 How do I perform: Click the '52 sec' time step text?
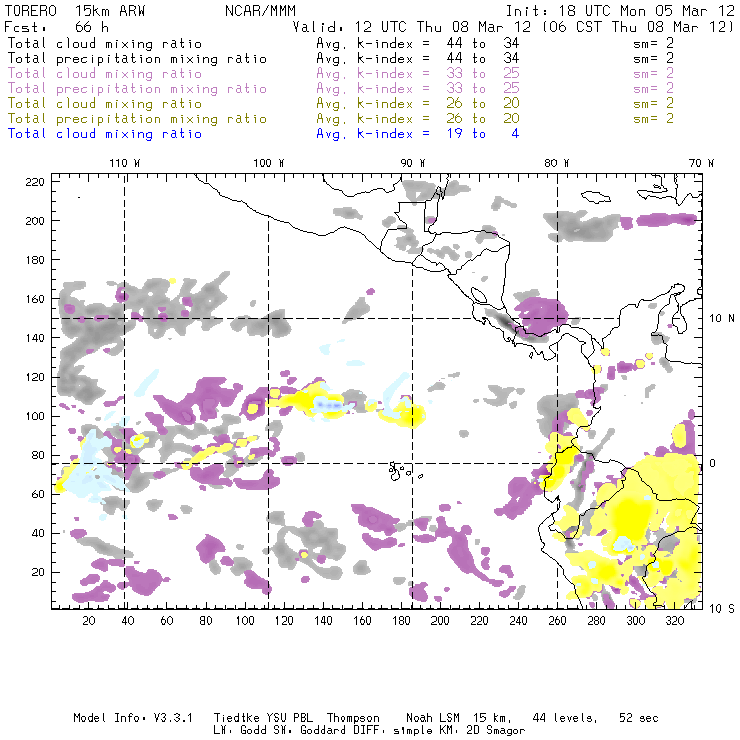click(x=639, y=718)
